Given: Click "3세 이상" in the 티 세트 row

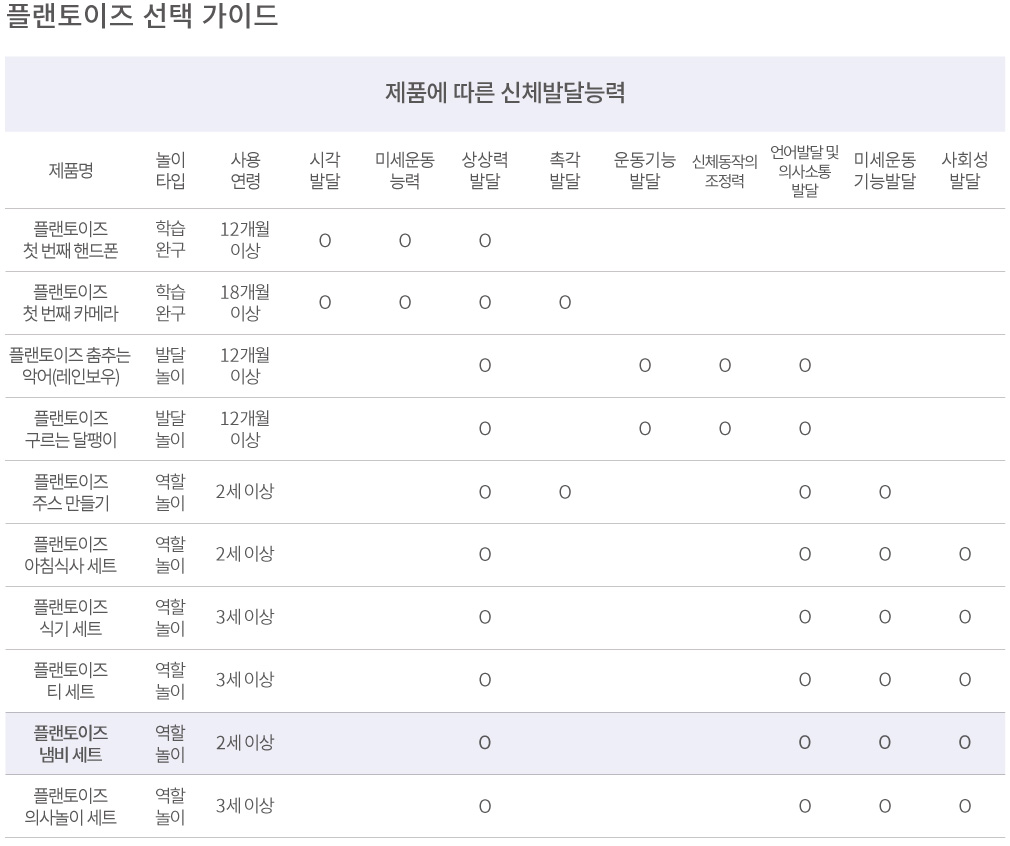Looking at the screenshot, I should pos(245,680).
